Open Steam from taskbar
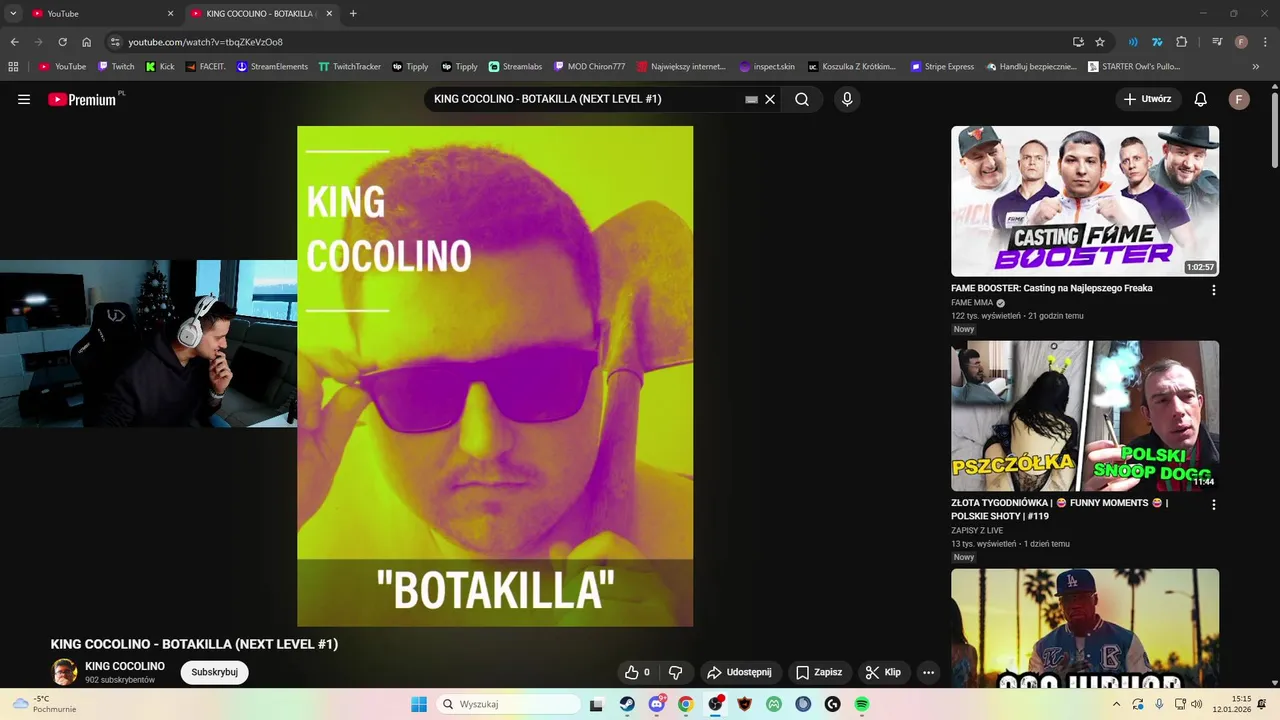The width and height of the screenshot is (1280, 720). pos(627,704)
